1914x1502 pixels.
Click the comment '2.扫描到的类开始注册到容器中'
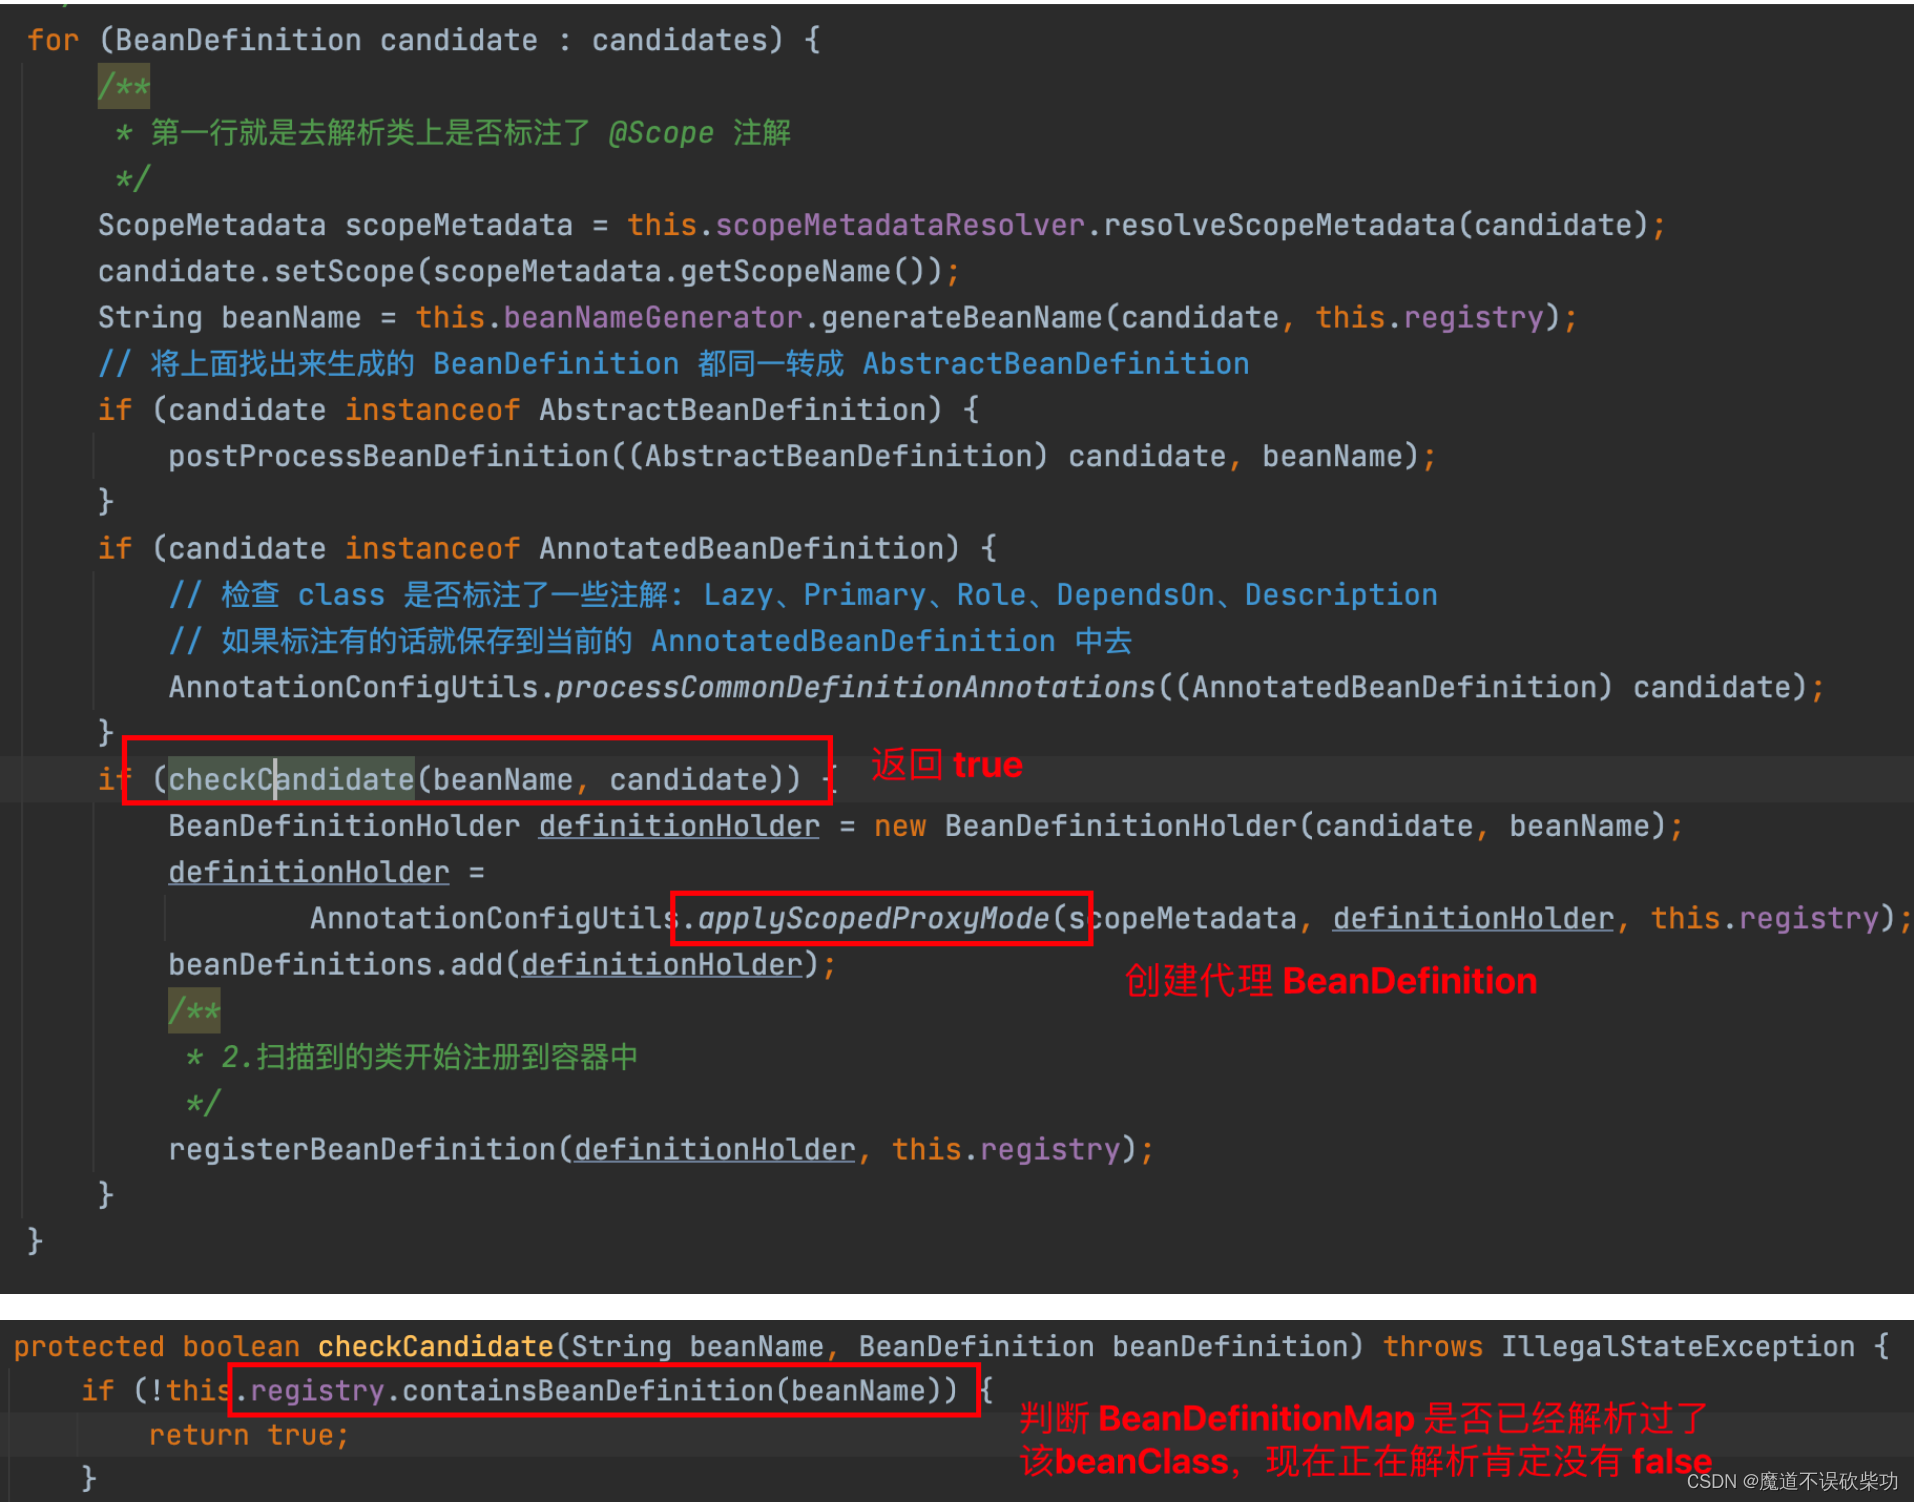click(x=429, y=1057)
